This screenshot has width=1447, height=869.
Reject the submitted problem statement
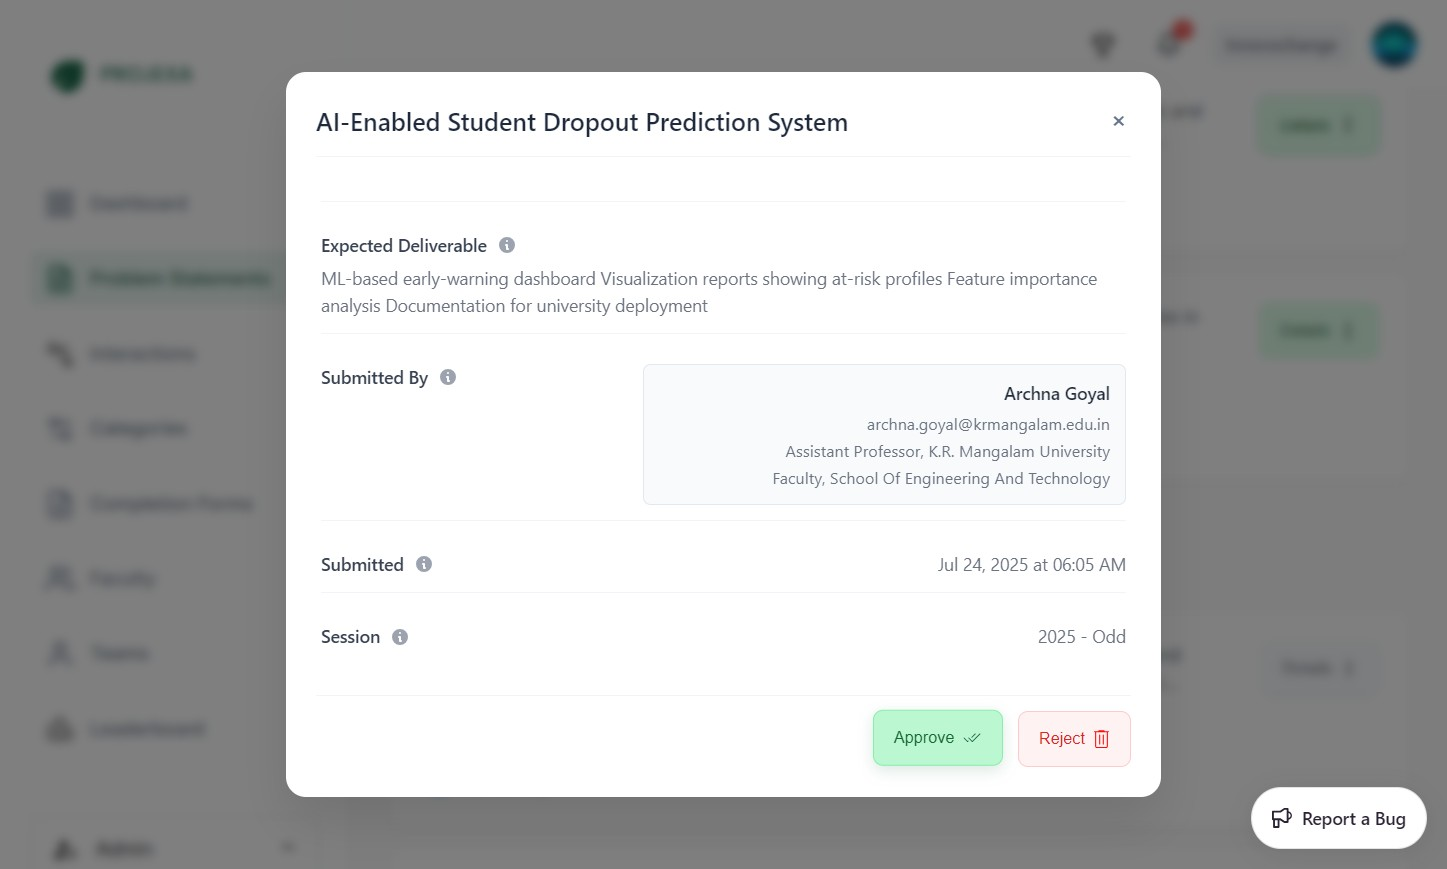tap(1074, 738)
